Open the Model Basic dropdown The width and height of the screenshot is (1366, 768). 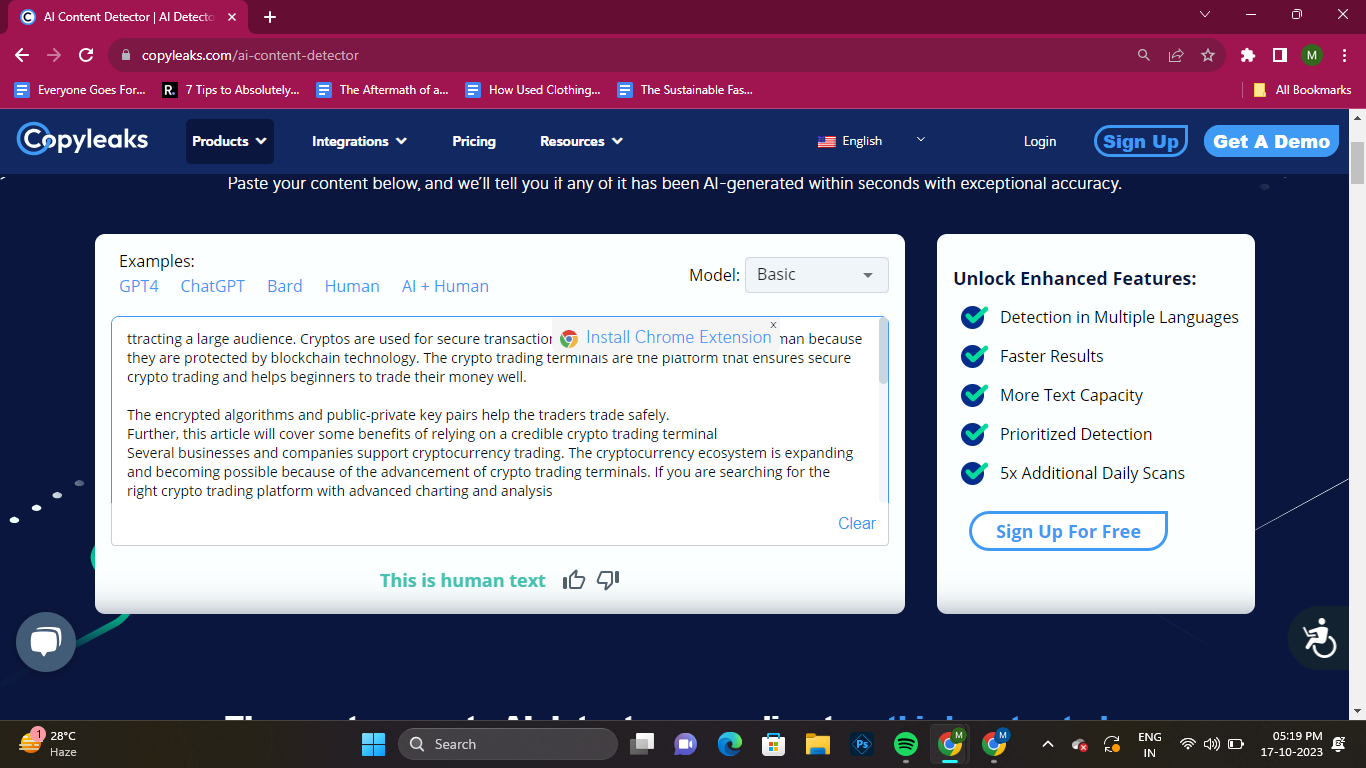pyautogui.click(x=817, y=275)
